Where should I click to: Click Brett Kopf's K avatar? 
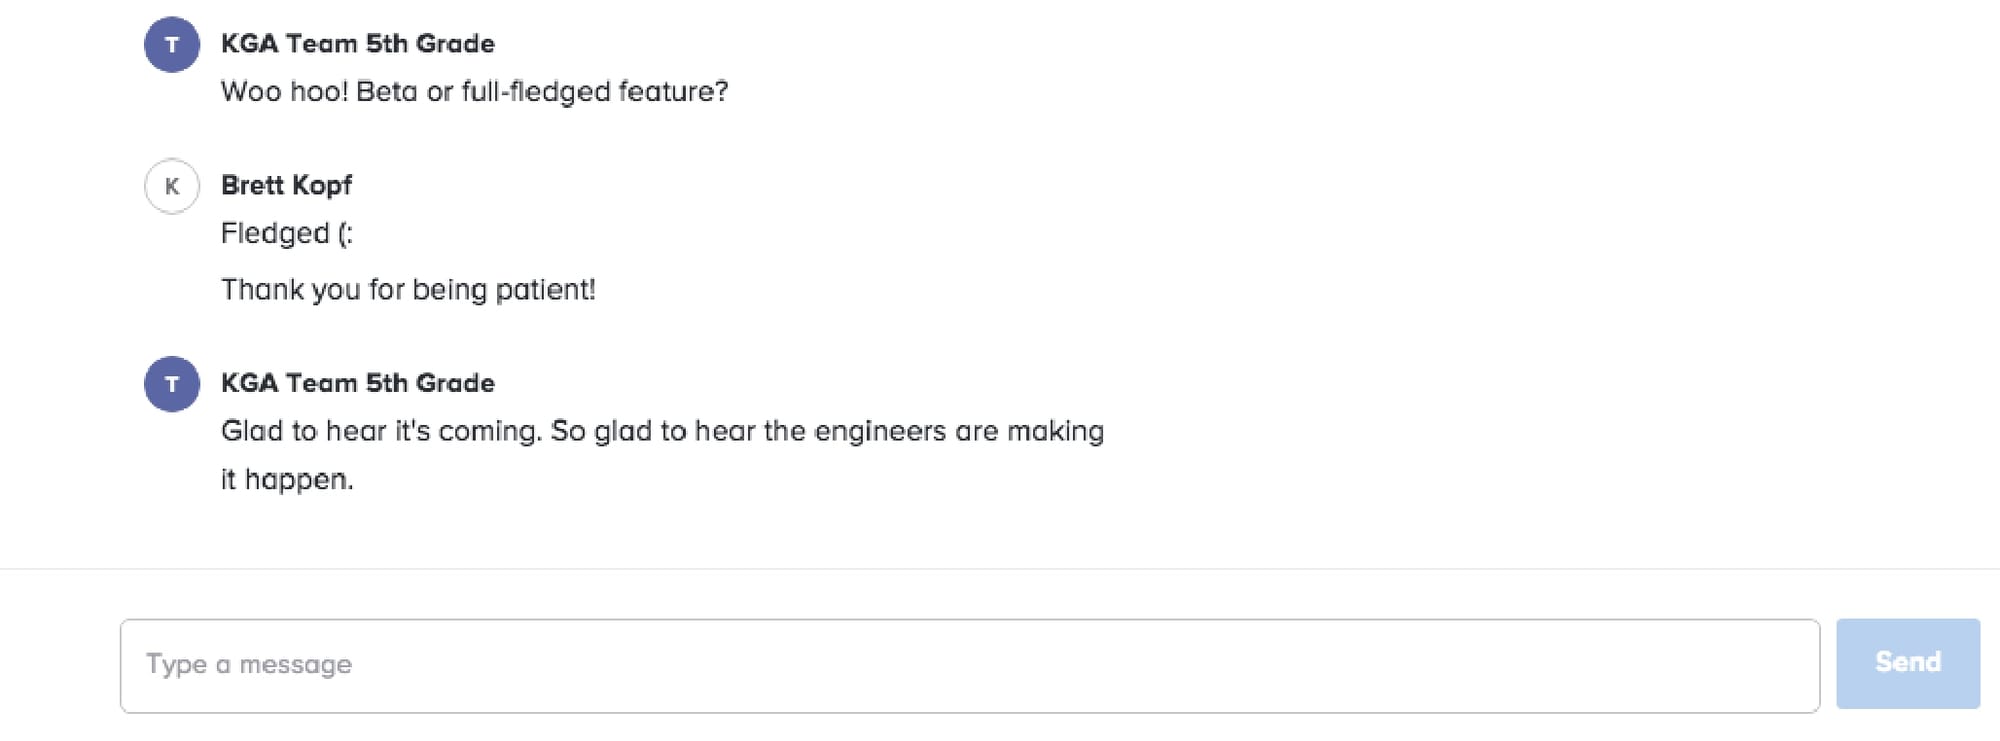pyautogui.click(x=172, y=186)
